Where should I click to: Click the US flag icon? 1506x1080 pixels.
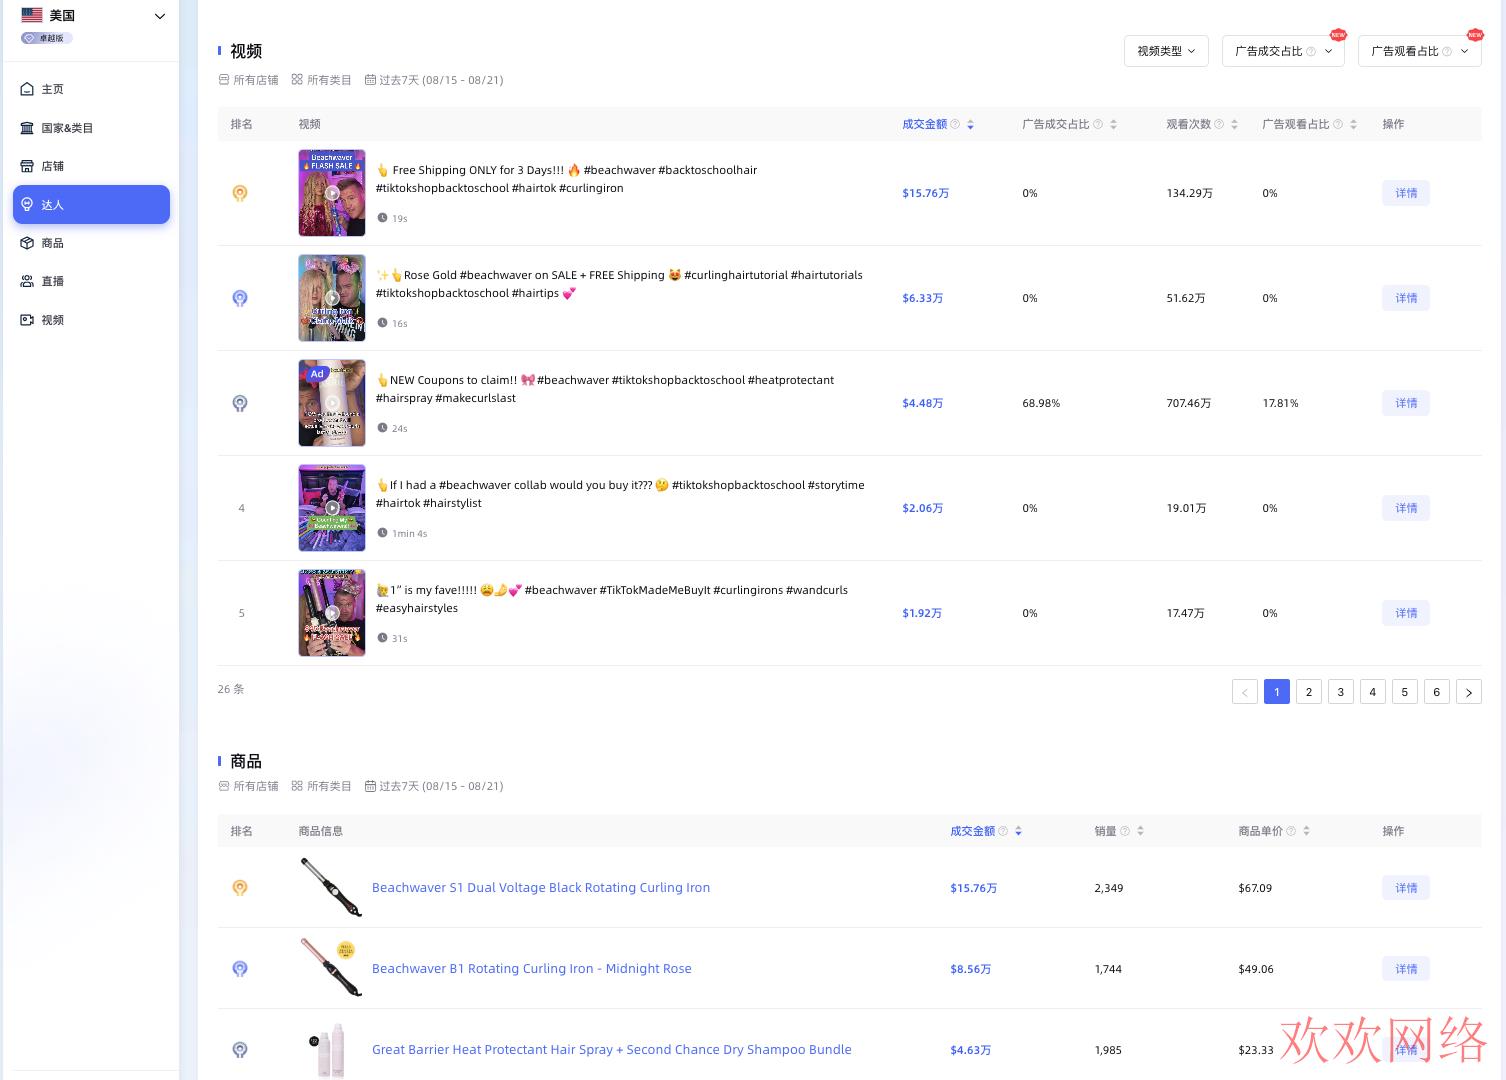32,15
